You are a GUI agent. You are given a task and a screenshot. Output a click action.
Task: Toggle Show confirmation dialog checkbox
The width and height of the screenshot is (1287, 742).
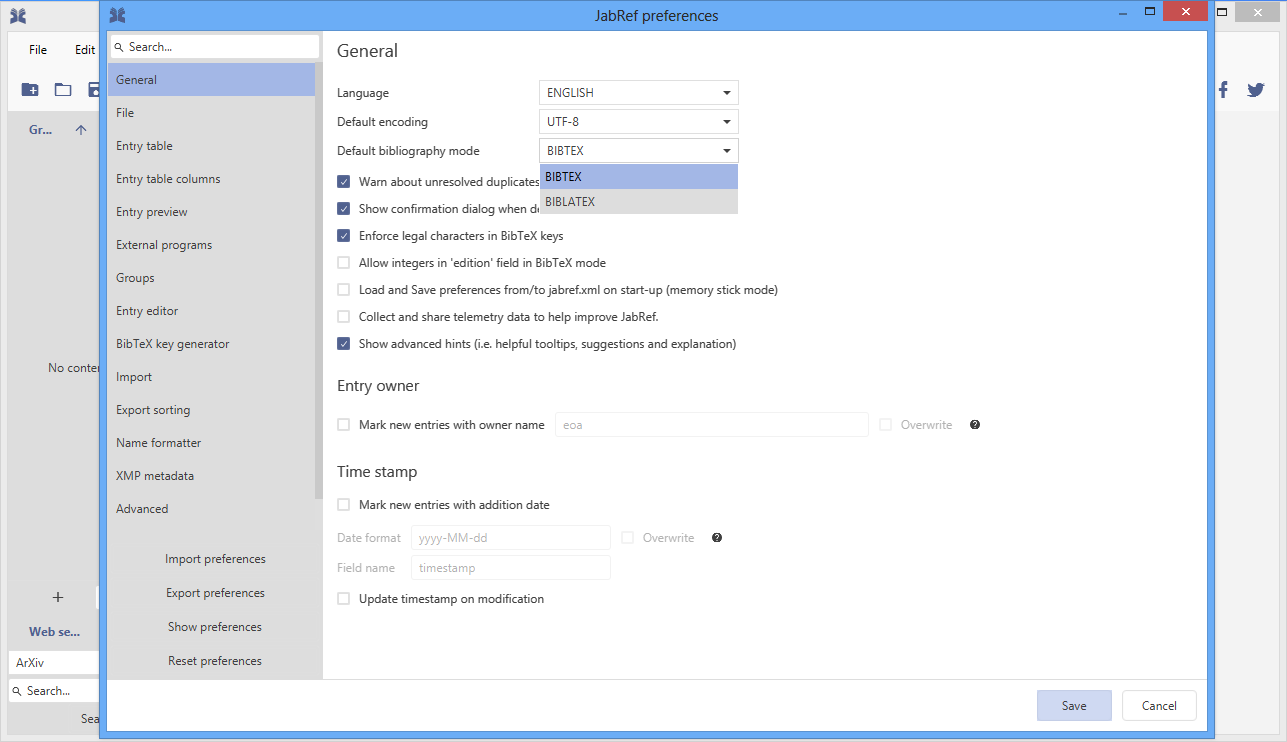(x=344, y=209)
